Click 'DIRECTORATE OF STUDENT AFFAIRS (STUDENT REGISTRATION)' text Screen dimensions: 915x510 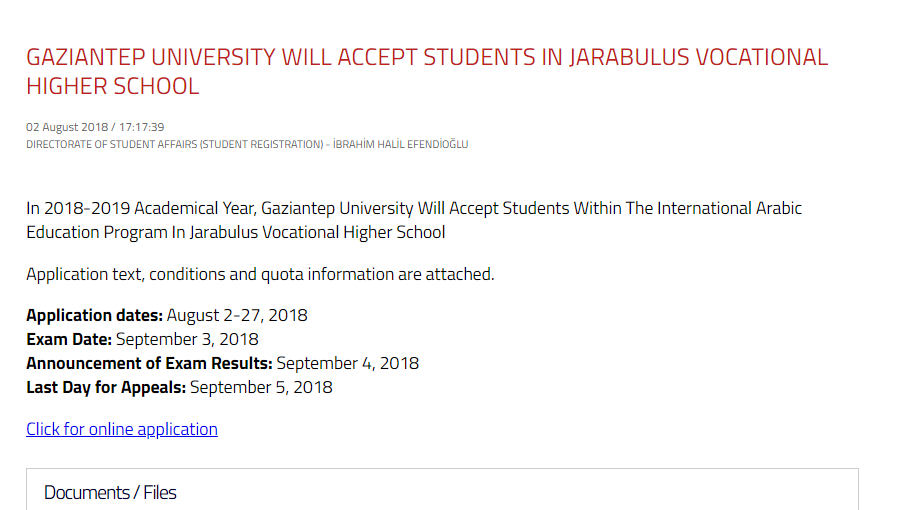click(x=174, y=144)
